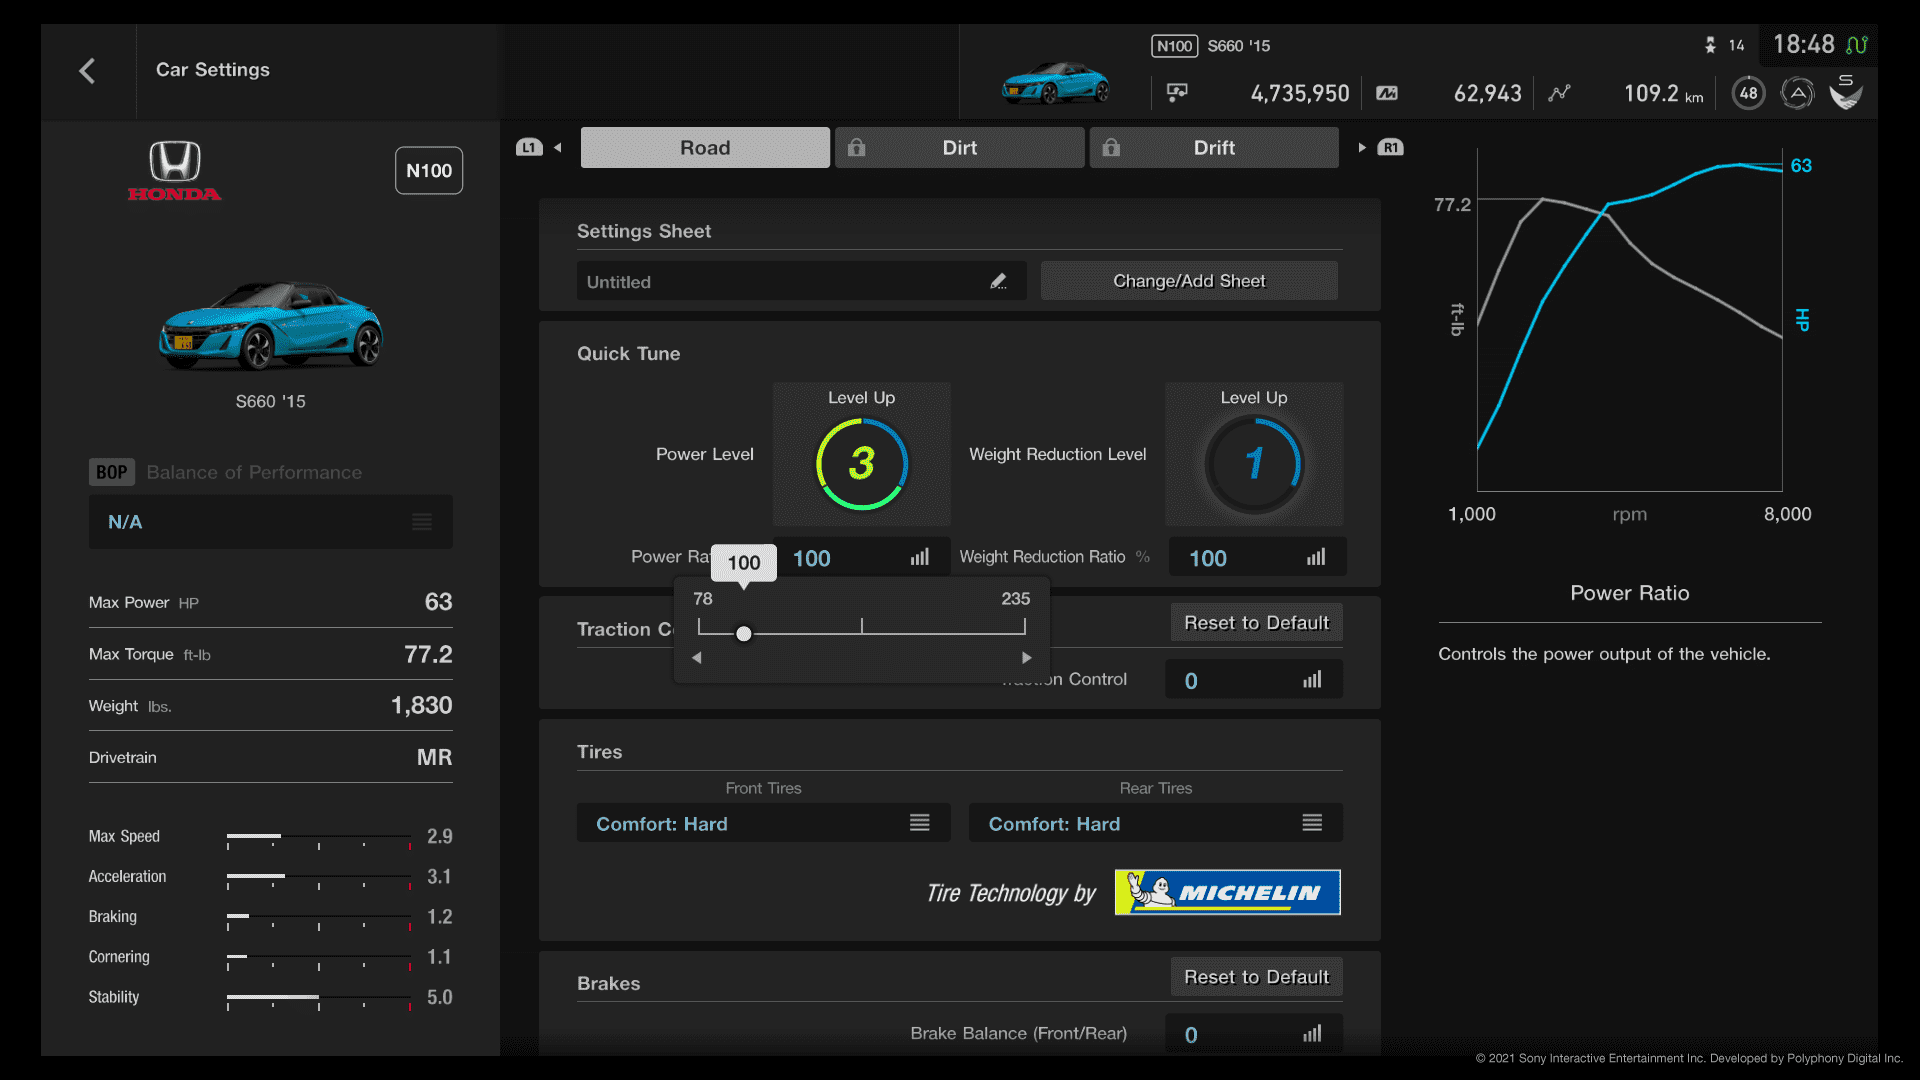Click the credits icon in the top bar

tap(1177, 93)
